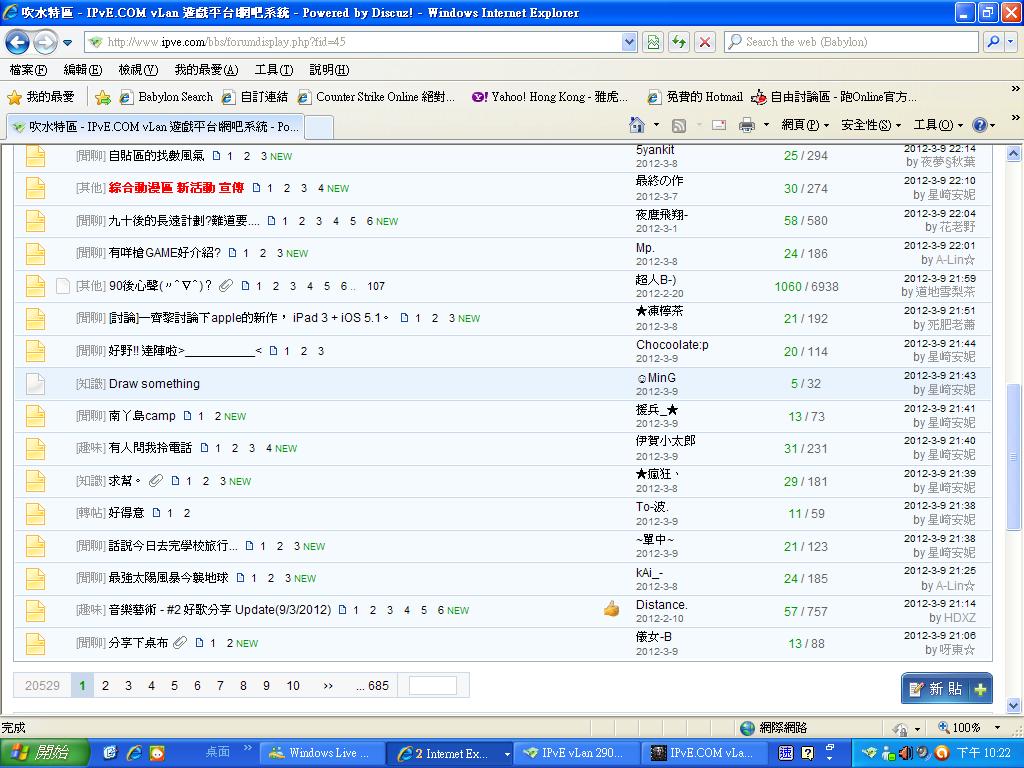Click the Windows 開始 Start button
This screenshot has width=1024, height=768.
coord(44,753)
